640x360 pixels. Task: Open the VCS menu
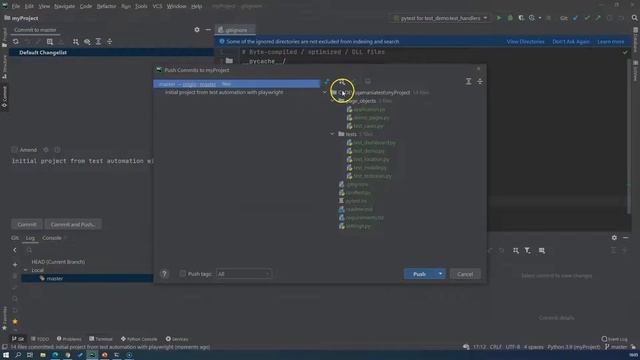click(x=157, y=6)
